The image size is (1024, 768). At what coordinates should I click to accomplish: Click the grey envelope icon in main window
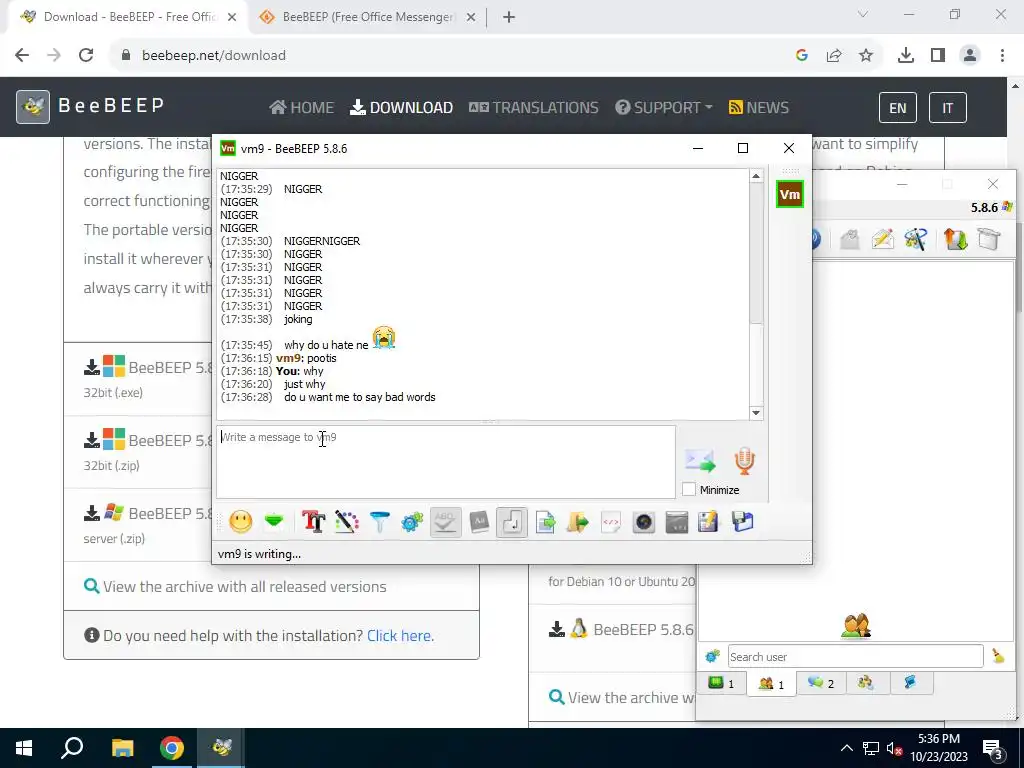click(x=850, y=240)
